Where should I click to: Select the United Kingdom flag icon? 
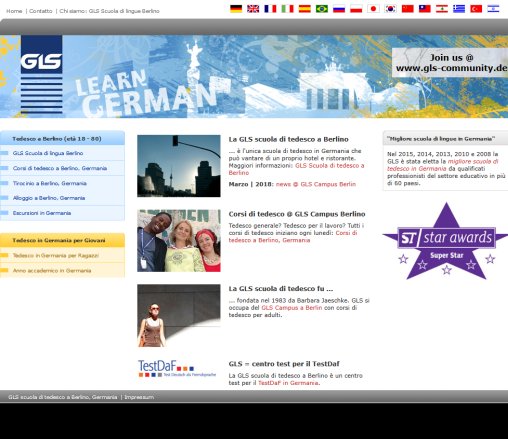point(253,9)
